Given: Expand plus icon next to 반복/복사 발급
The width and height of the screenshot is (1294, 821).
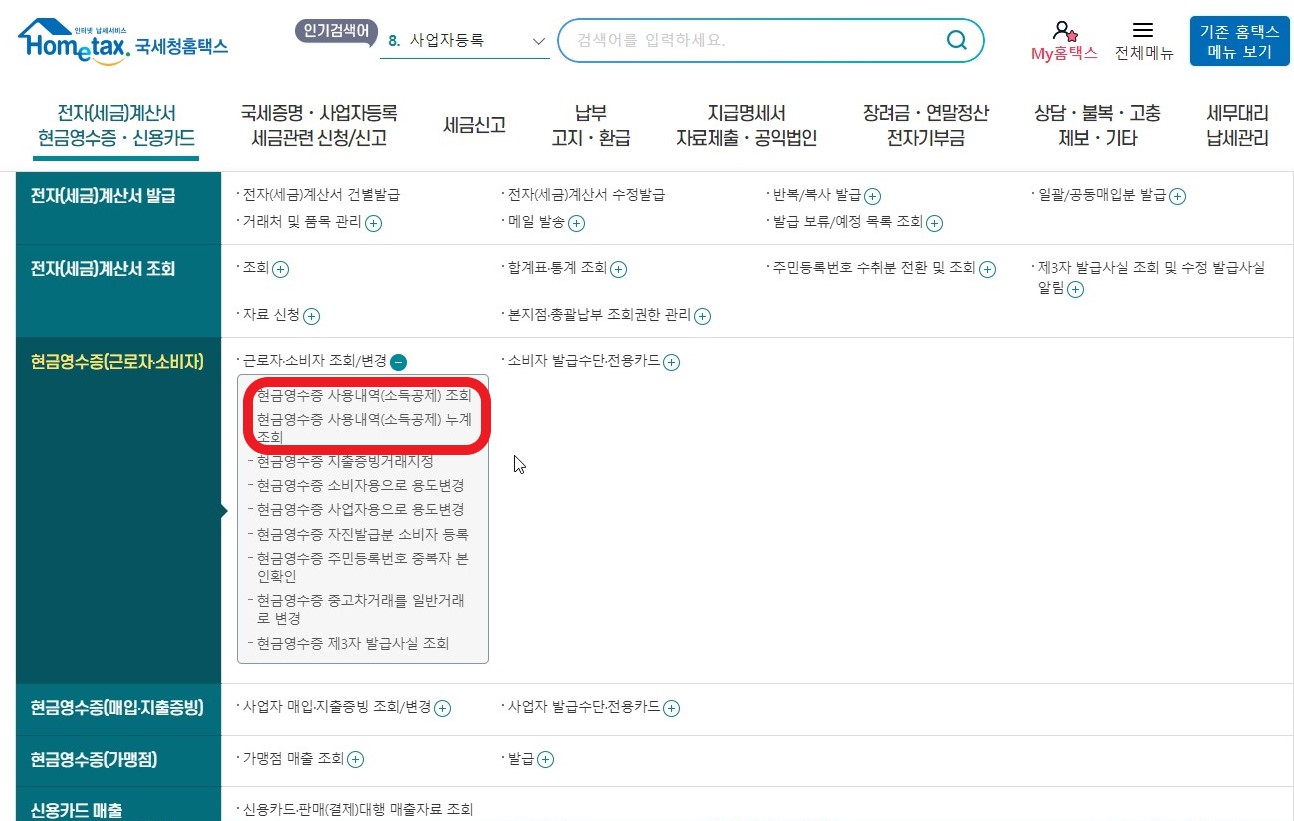Looking at the screenshot, I should (x=872, y=196).
